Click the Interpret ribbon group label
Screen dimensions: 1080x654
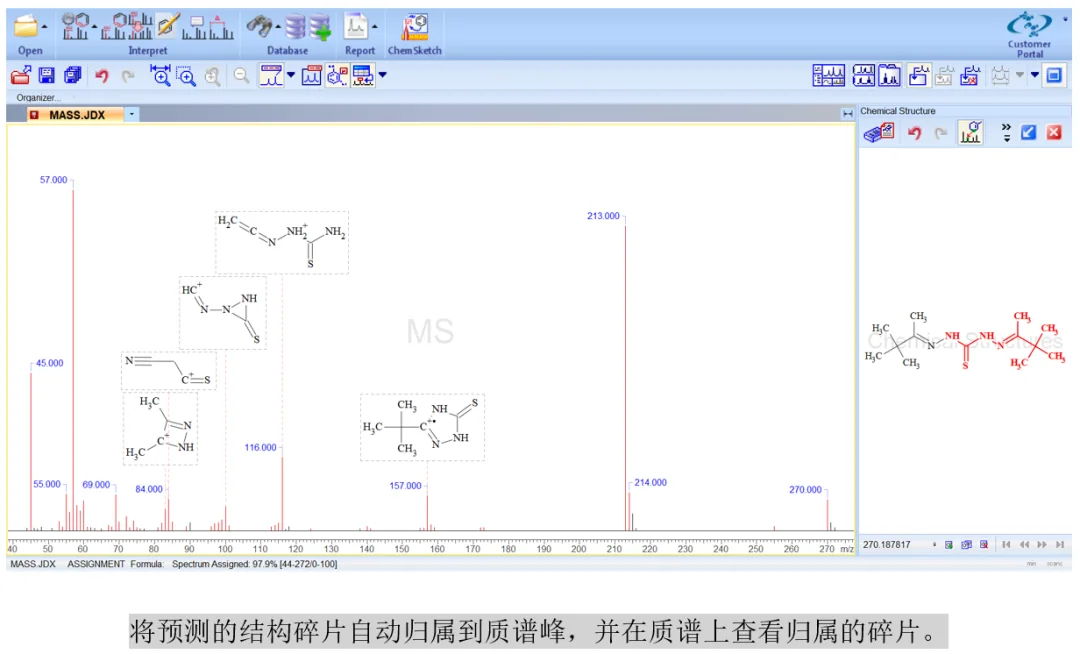tap(147, 50)
